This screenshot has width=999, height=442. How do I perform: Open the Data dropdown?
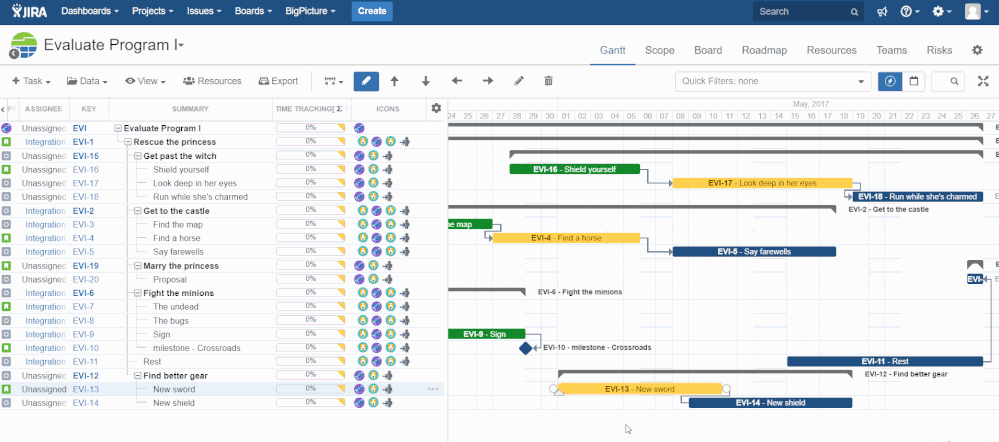(x=87, y=81)
